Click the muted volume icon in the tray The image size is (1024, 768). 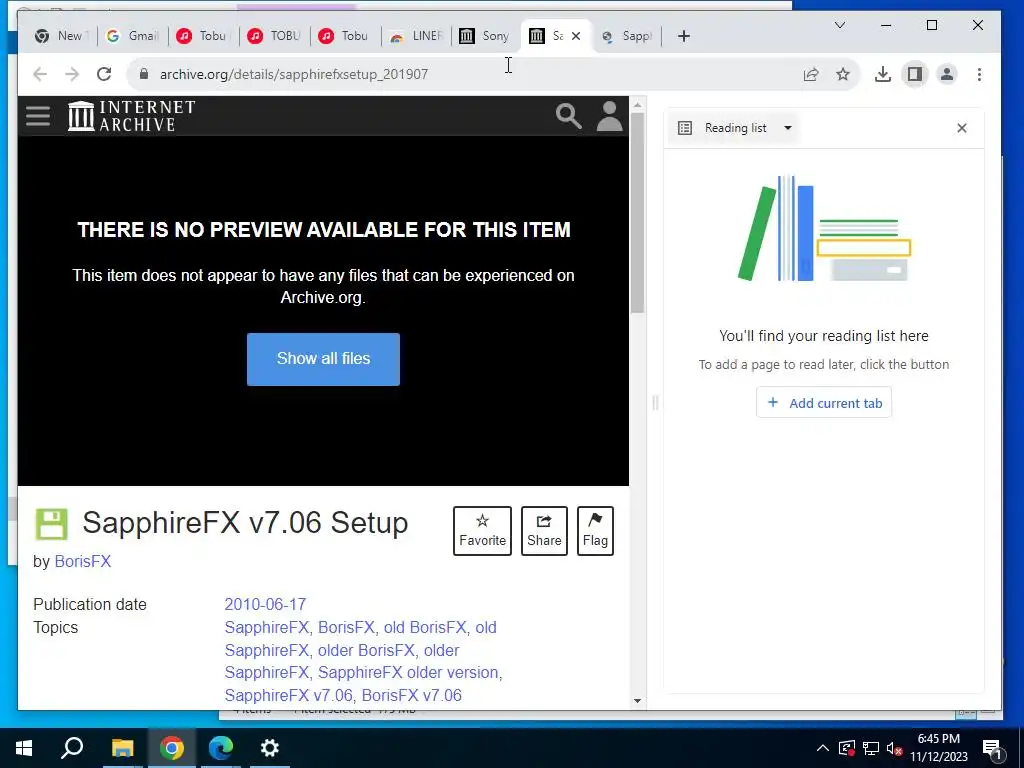point(895,748)
